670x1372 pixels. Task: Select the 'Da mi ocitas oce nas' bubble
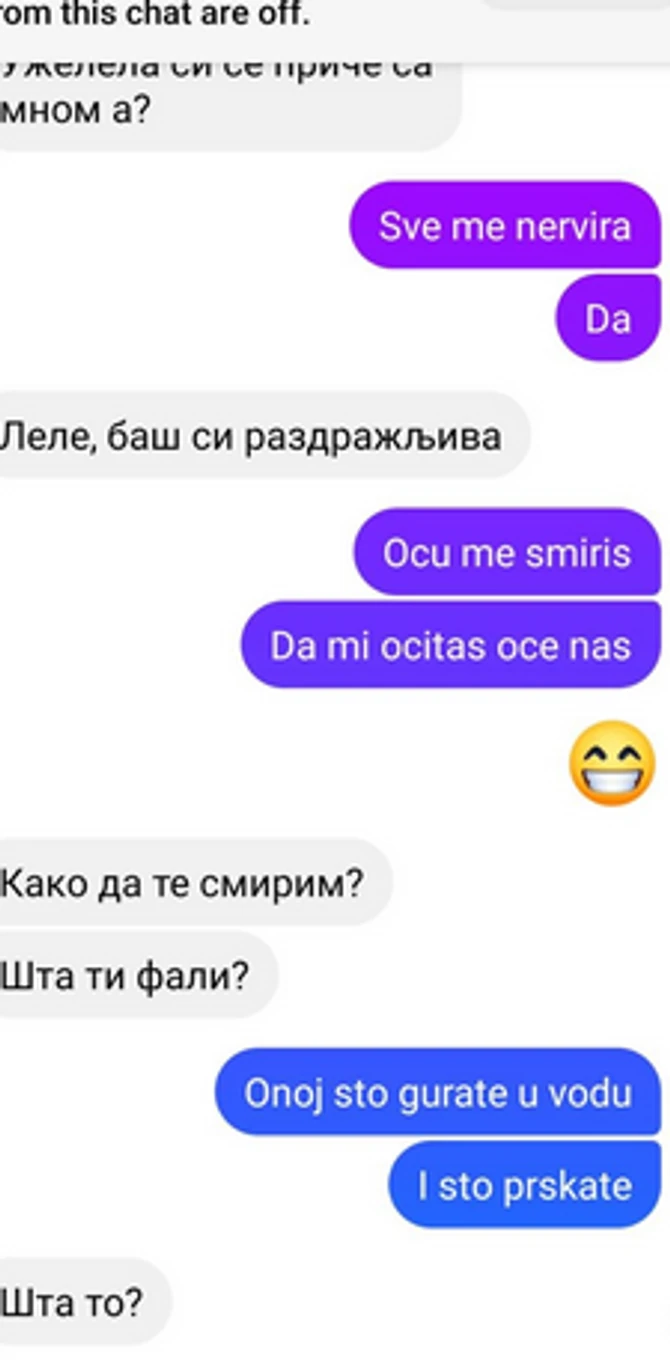451,644
